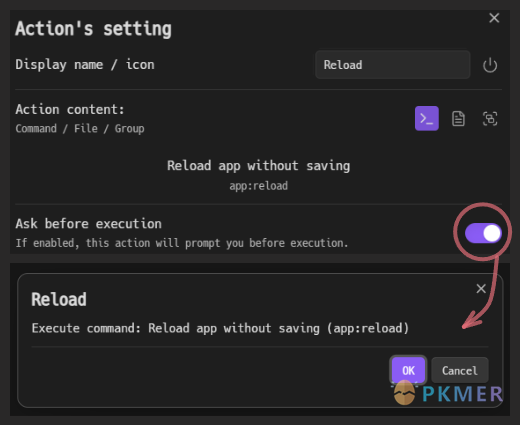Click the Reload dialog title text
The height and width of the screenshot is (425, 520).
coord(59,299)
